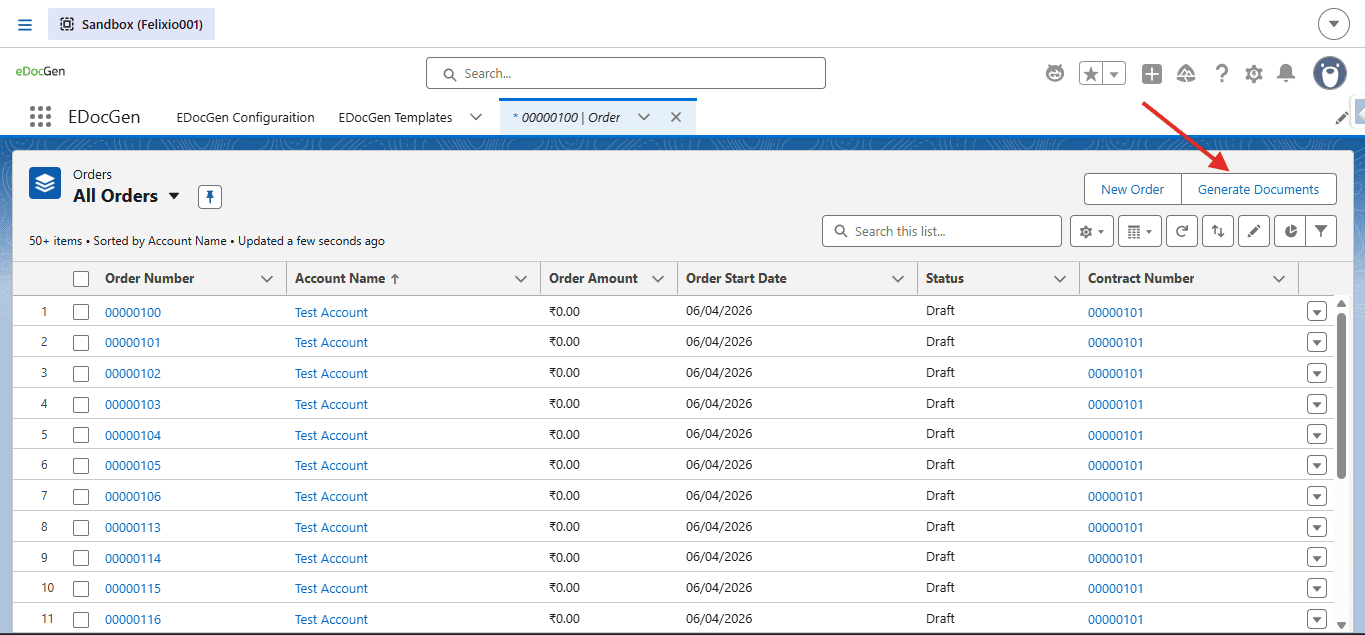
Task: Open the list filters funnel icon
Action: coord(1321,231)
